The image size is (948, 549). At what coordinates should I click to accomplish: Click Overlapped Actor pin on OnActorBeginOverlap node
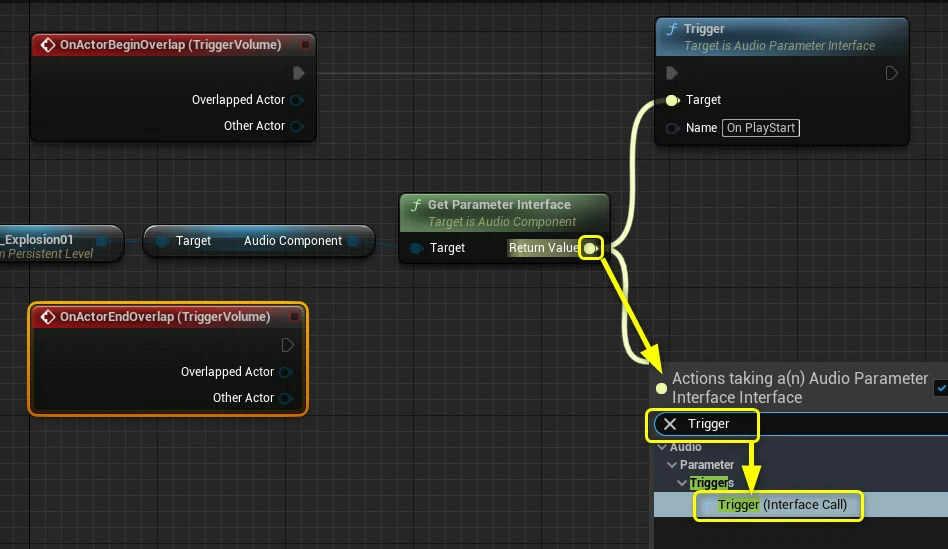click(x=297, y=100)
